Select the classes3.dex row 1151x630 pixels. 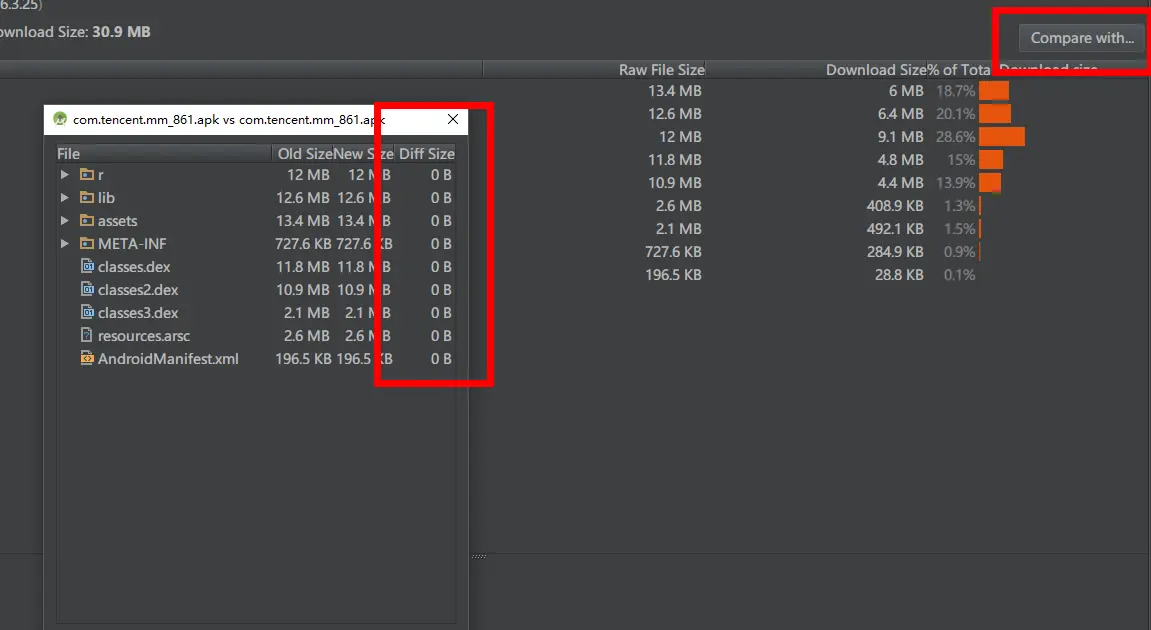[256, 313]
